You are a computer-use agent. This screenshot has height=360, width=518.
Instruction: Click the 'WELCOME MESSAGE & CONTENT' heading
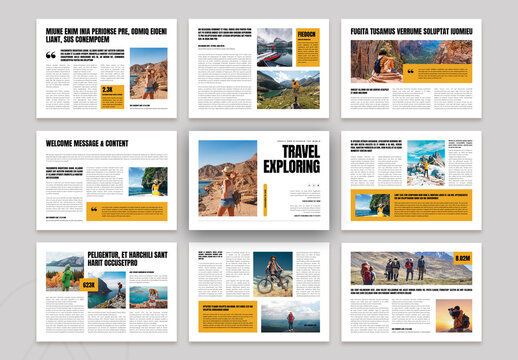coord(87,143)
